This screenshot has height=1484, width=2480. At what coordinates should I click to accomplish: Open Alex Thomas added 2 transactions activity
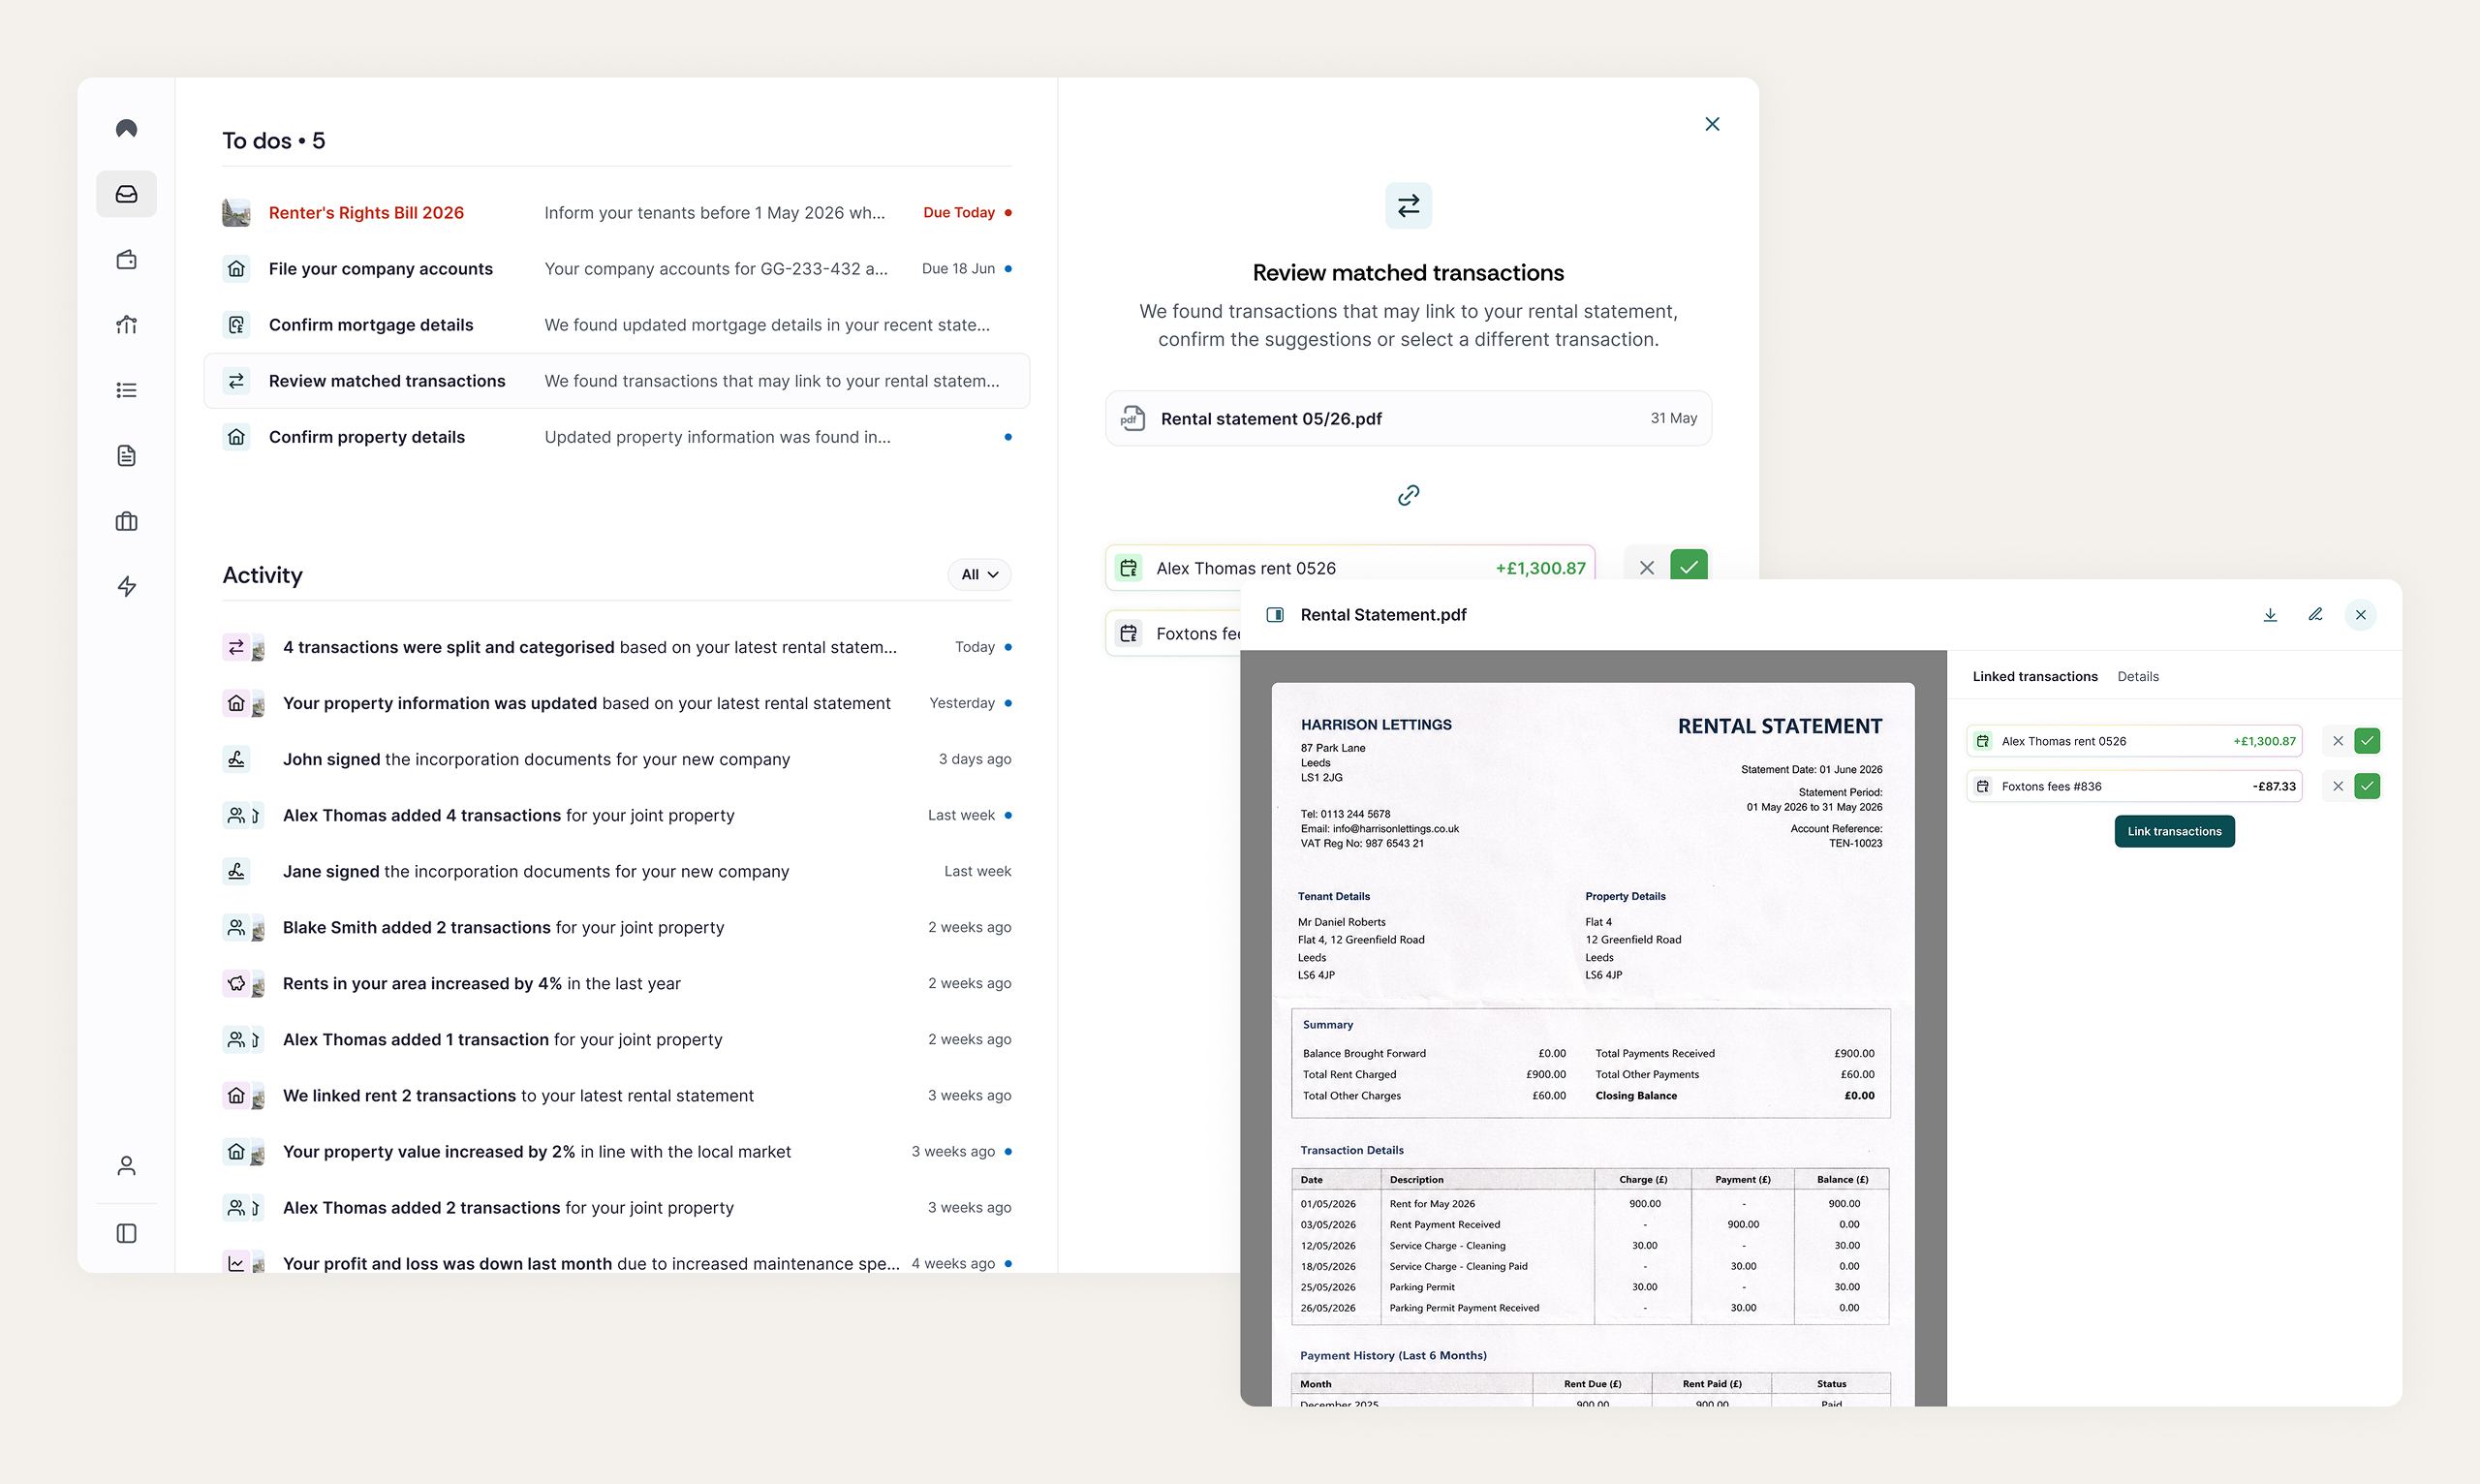pos(617,1207)
